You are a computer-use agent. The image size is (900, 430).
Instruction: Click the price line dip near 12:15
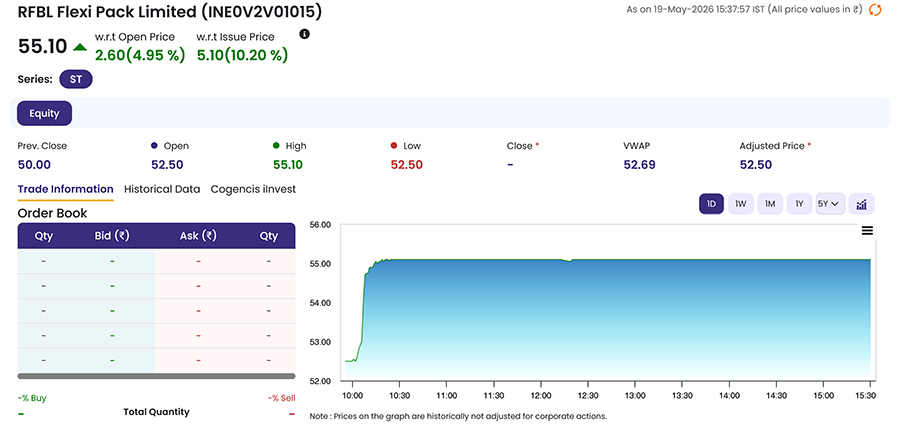point(569,261)
